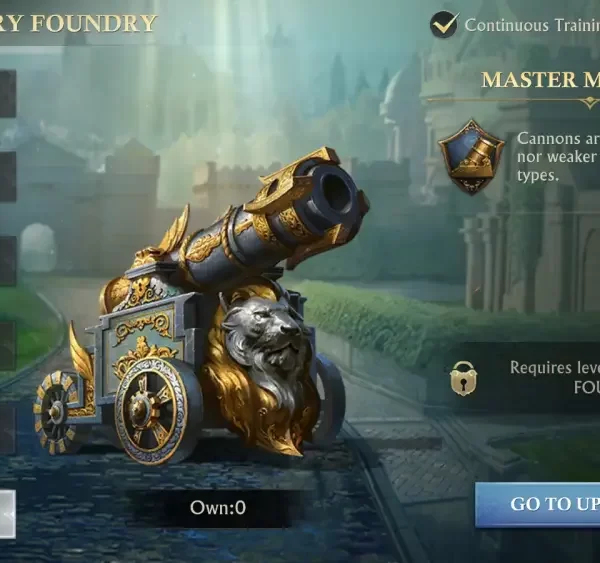Click the large ornate front cannon wheel
This screenshot has height=563, width=600.
click(153, 410)
